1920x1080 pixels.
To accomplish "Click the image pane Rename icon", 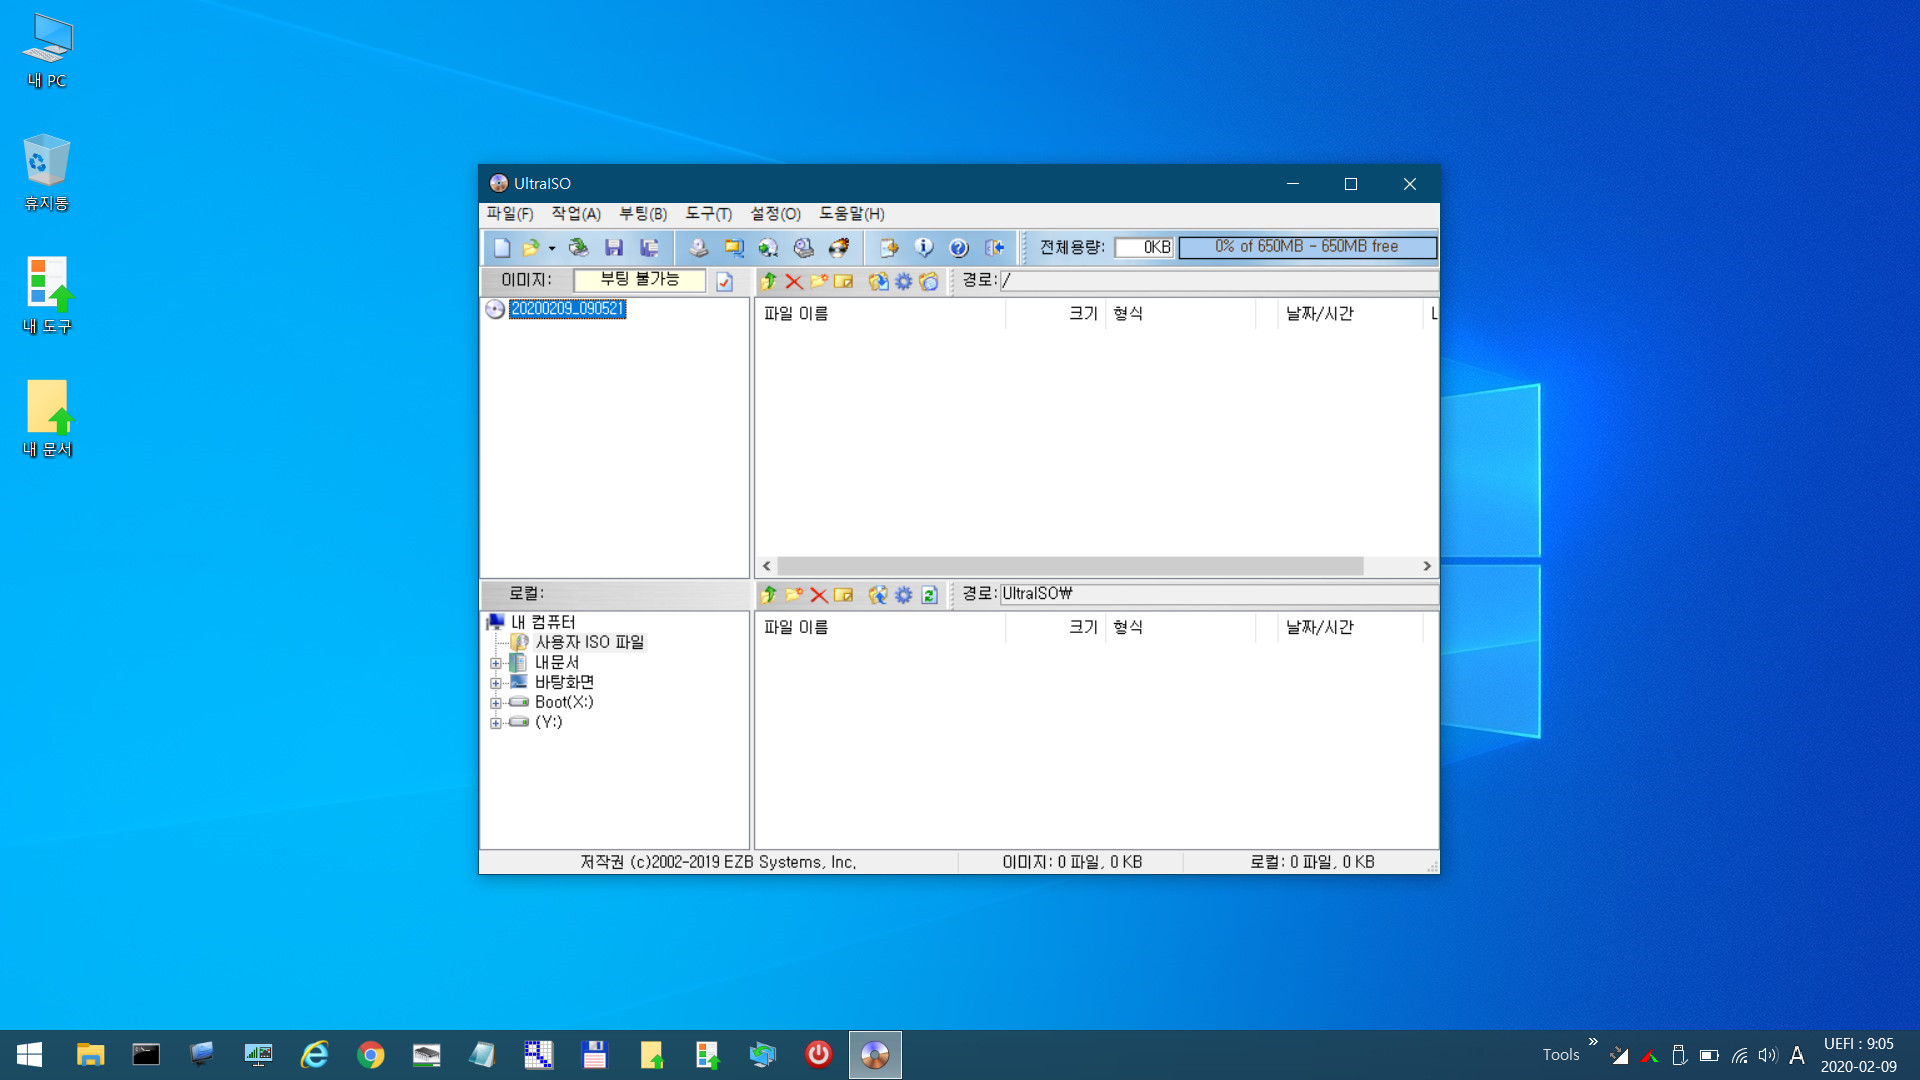I will (x=844, y=281).
